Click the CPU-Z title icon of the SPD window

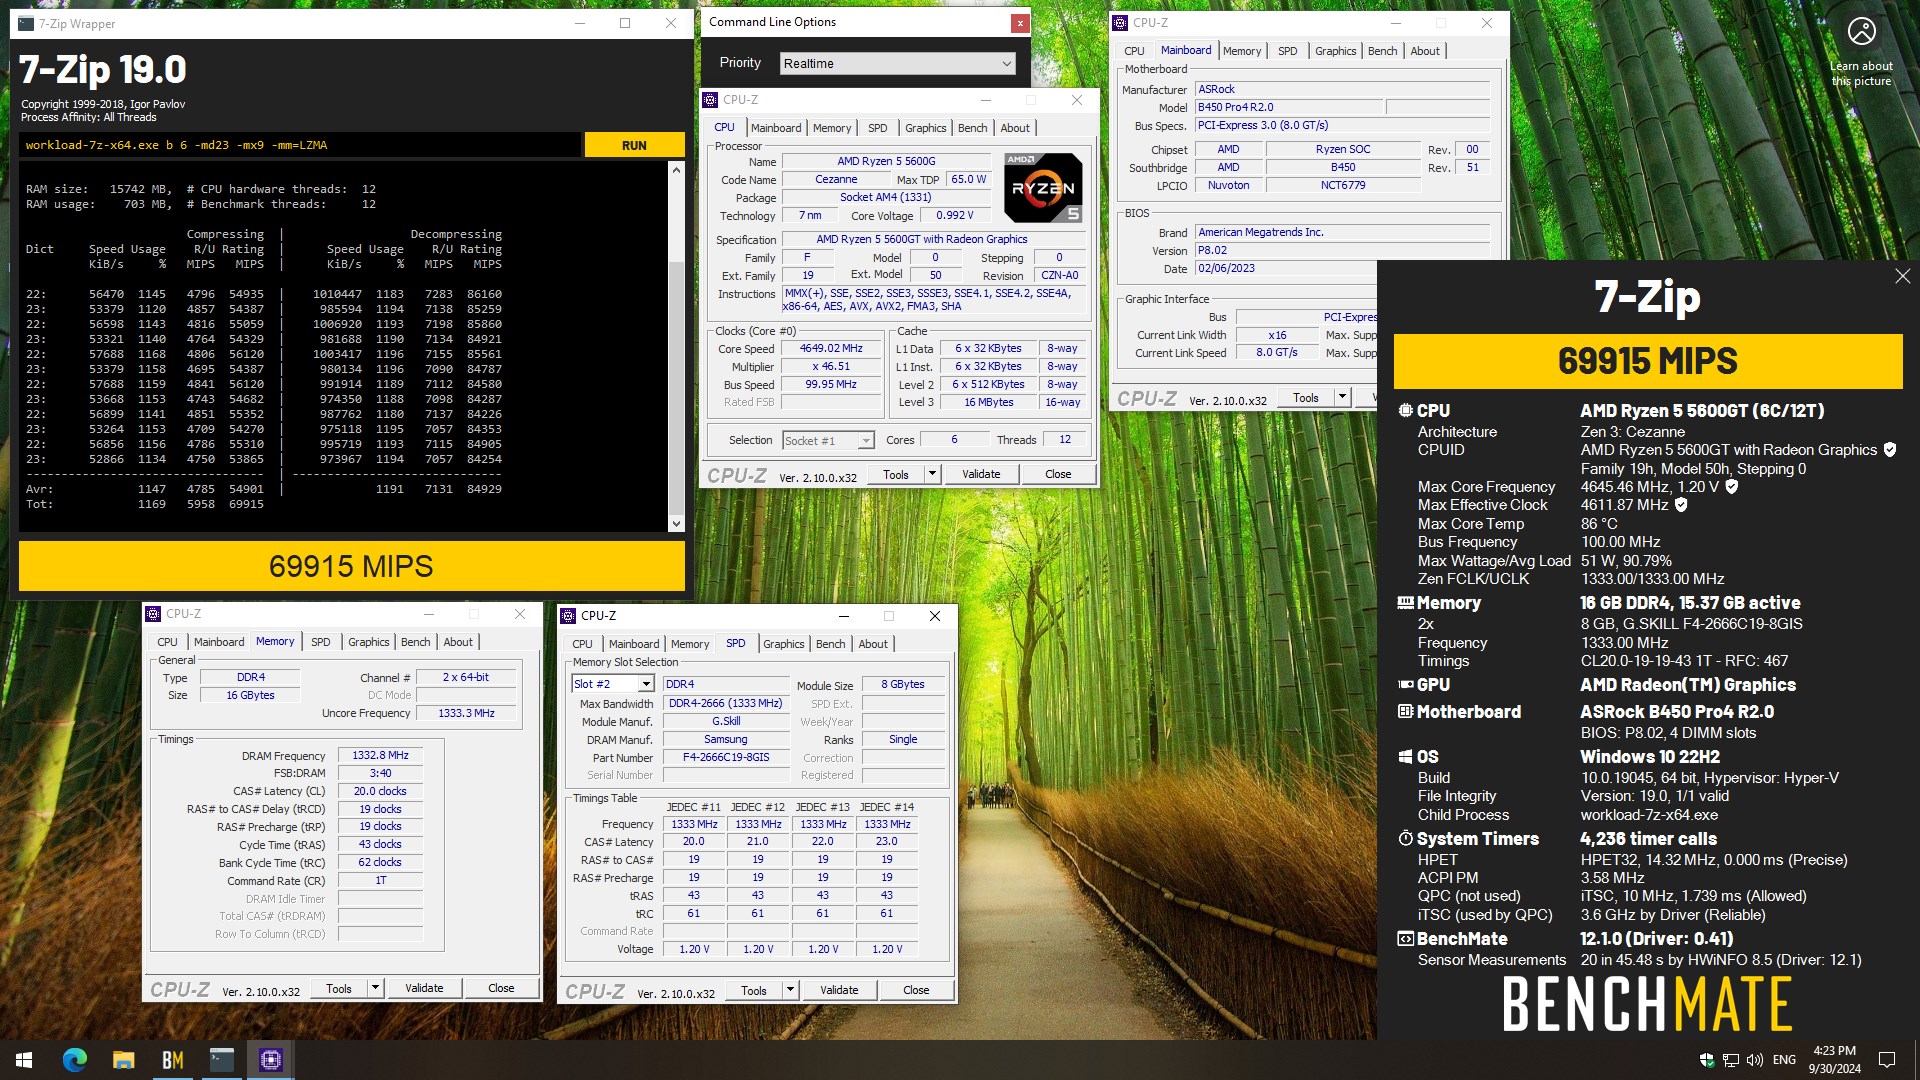[568, 616]
